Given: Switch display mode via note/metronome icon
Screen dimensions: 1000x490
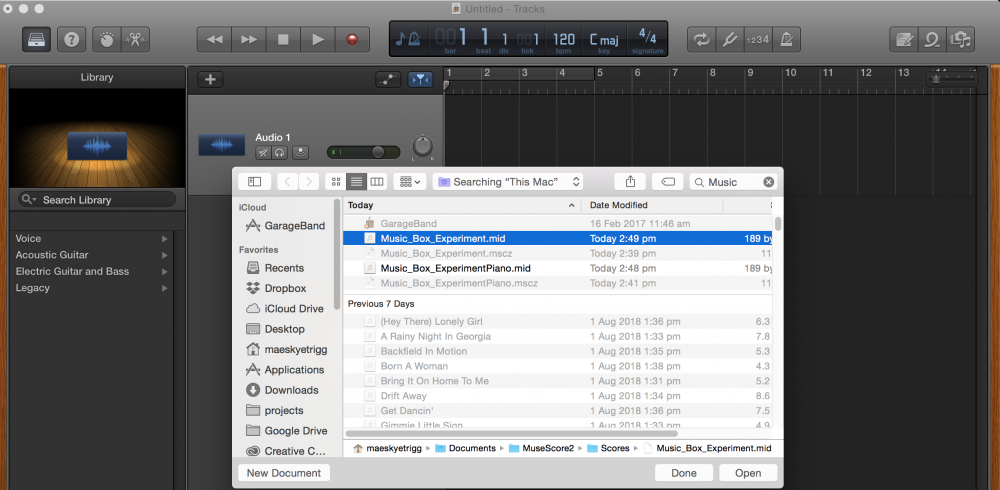Looking at the screenshot, I should pyautogui.click(x=409, y=40).
